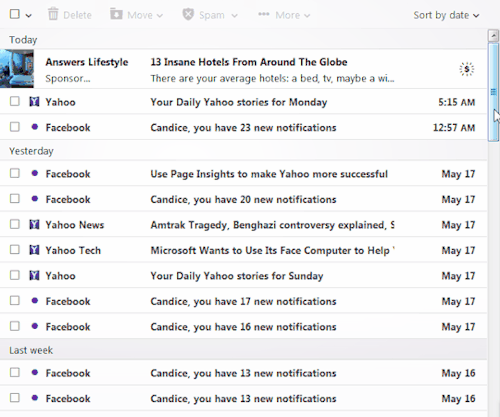
Task: Click the scrollbar up arrow
Action: (493, 35)
